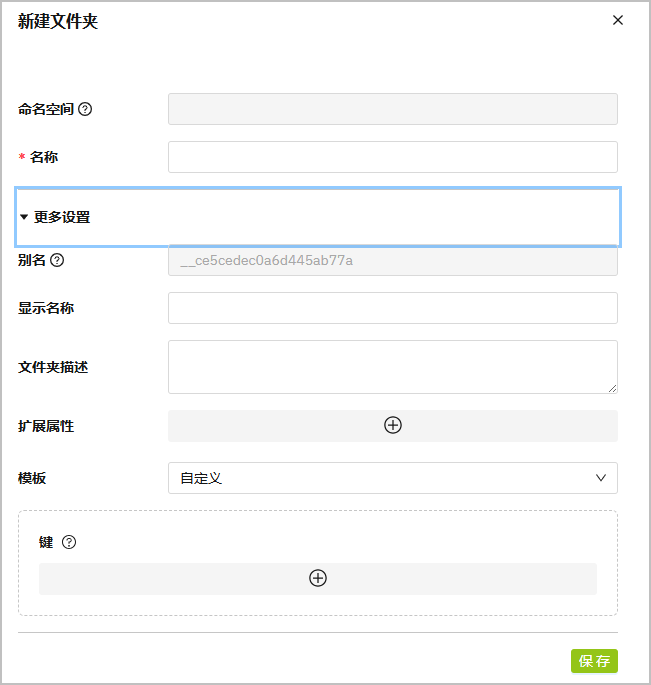Click the 模板 label
The height and width of the screenshot is (685, 651).
[32, 478]
